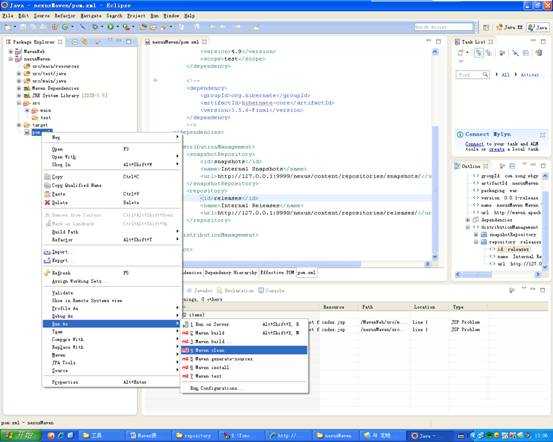This screenshot has height=442, width=553.
Task: Click the green Run toolbar button
Action: pos(110,27)
